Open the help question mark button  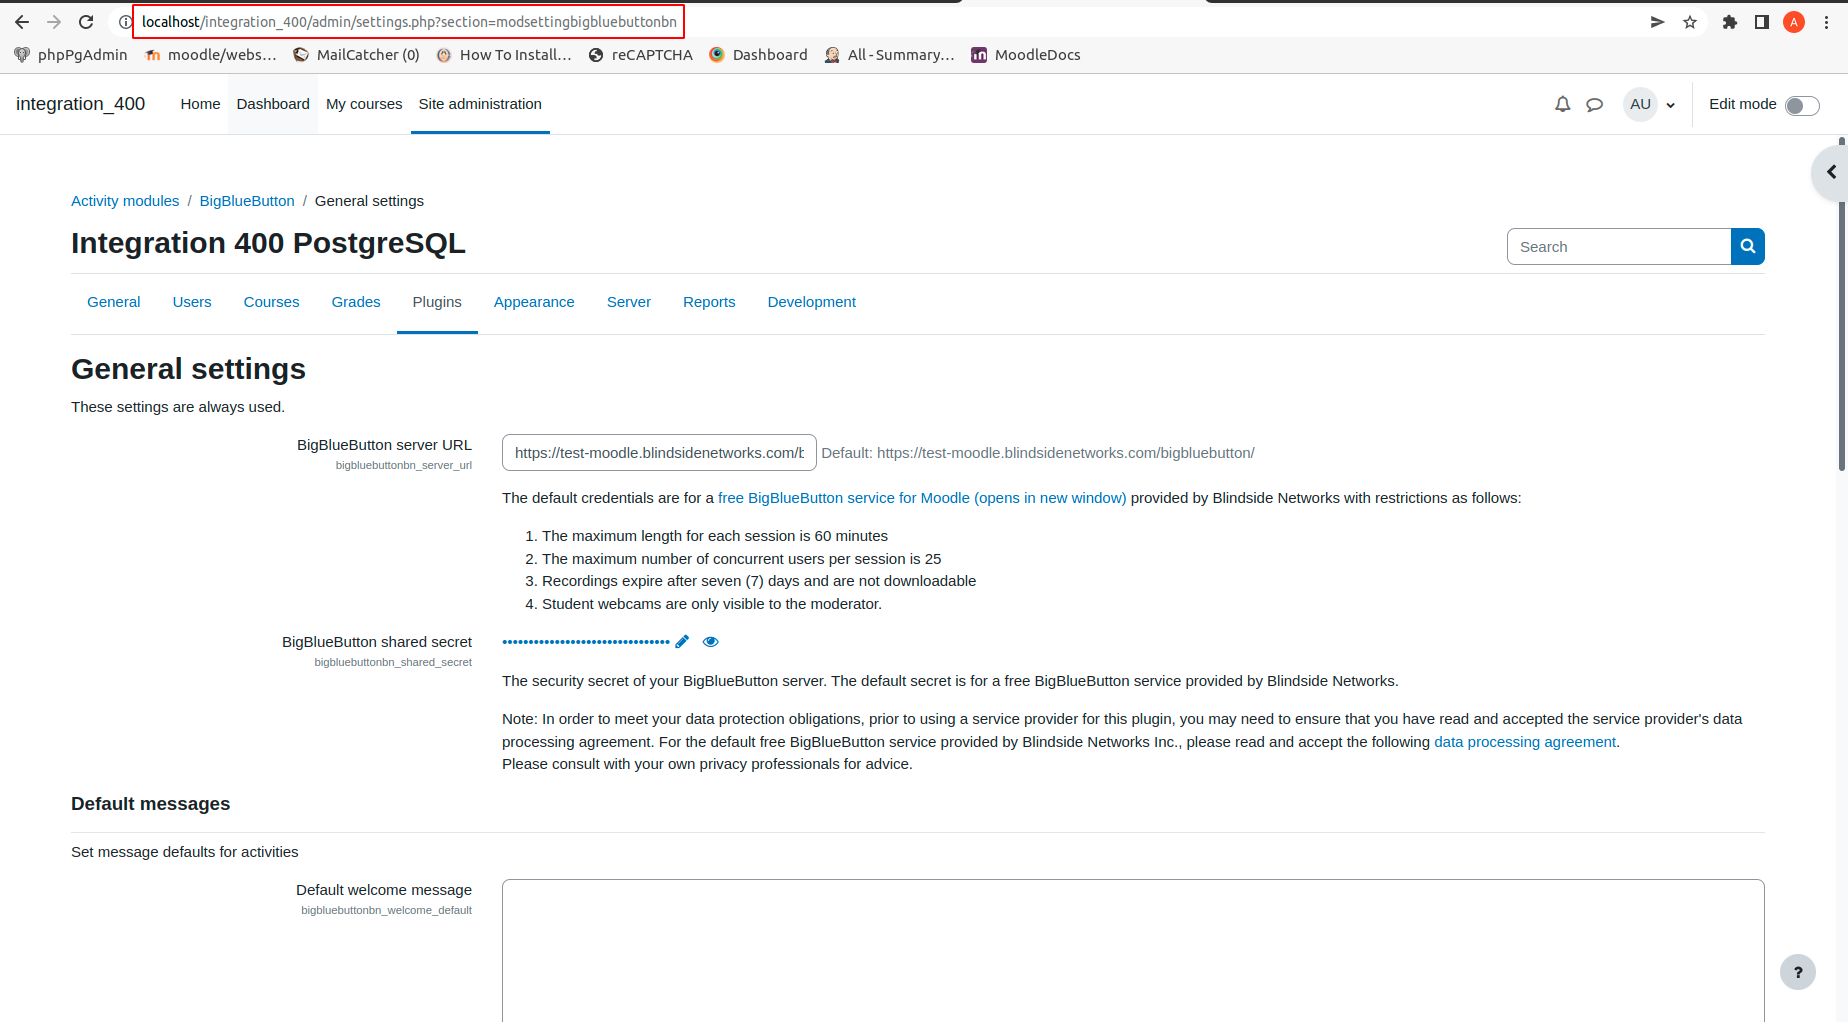pos(1798,972)
